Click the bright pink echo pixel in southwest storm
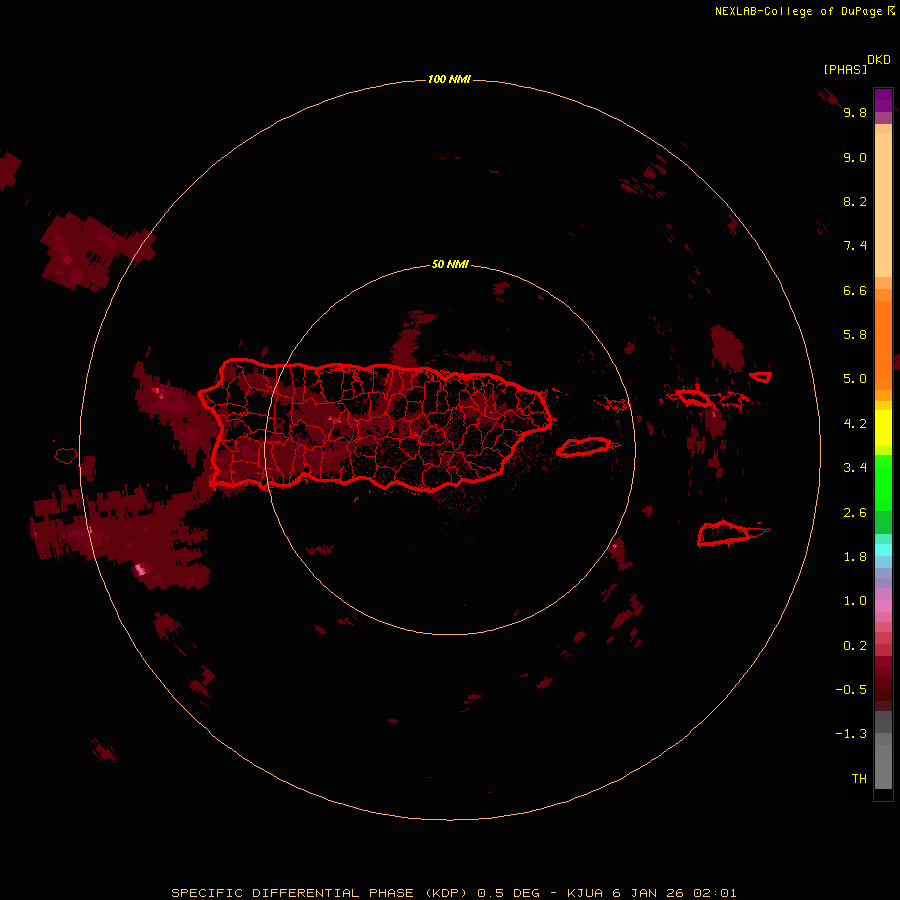 pos(140,569)
